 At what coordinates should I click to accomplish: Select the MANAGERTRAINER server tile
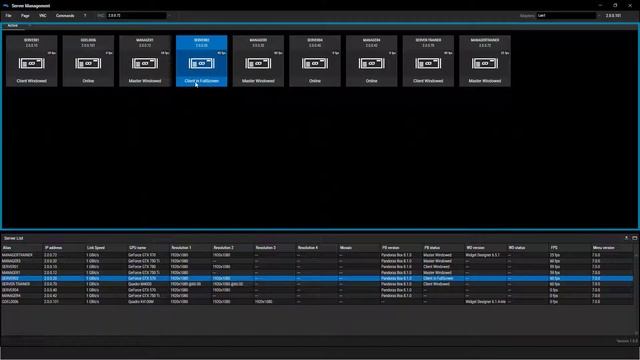(485, 61)
